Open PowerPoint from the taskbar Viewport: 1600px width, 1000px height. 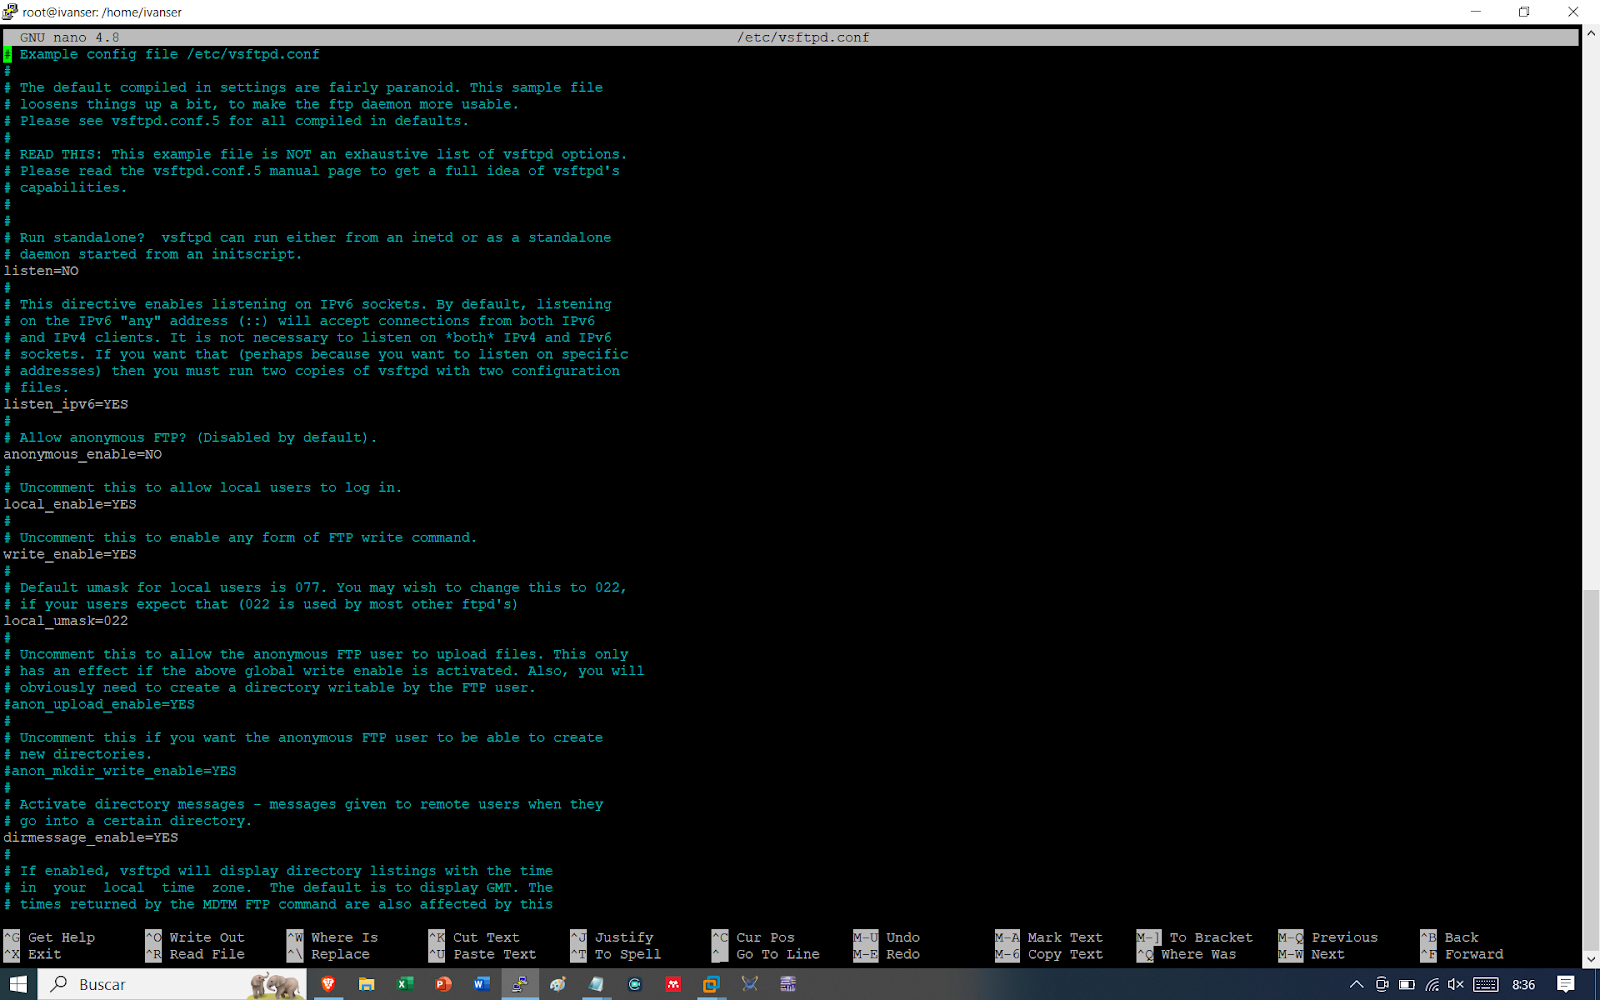[443, 984]
